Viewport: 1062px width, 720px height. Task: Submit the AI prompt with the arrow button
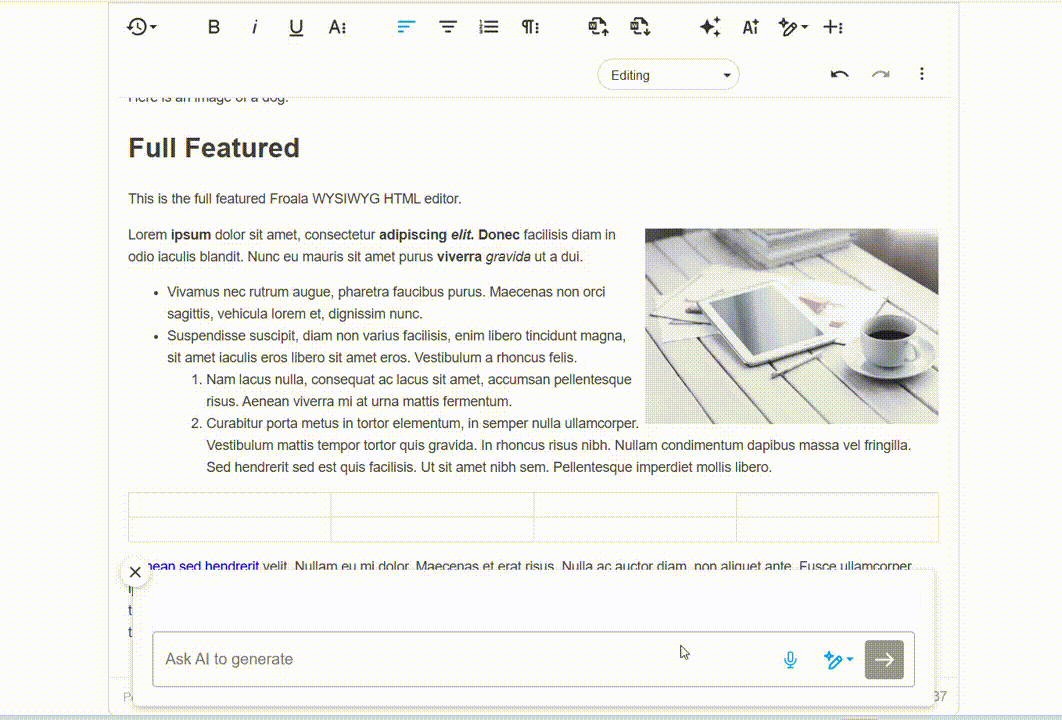tap(884, 660)
